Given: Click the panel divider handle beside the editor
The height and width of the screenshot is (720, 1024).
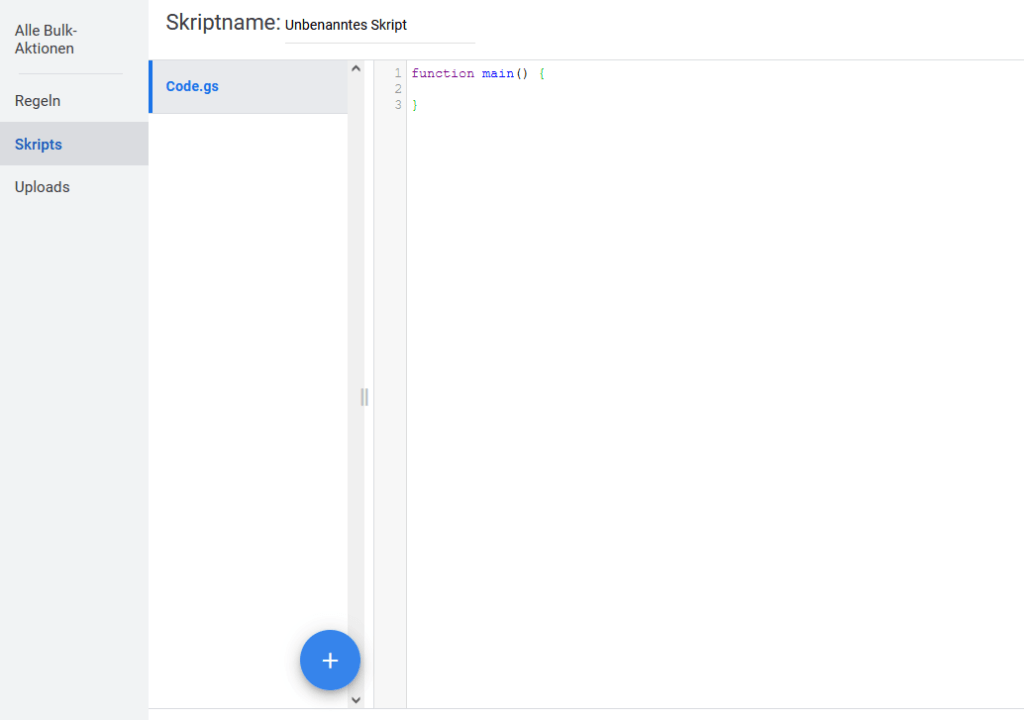Looking at the screenshot, I should [x=364, y=397].
